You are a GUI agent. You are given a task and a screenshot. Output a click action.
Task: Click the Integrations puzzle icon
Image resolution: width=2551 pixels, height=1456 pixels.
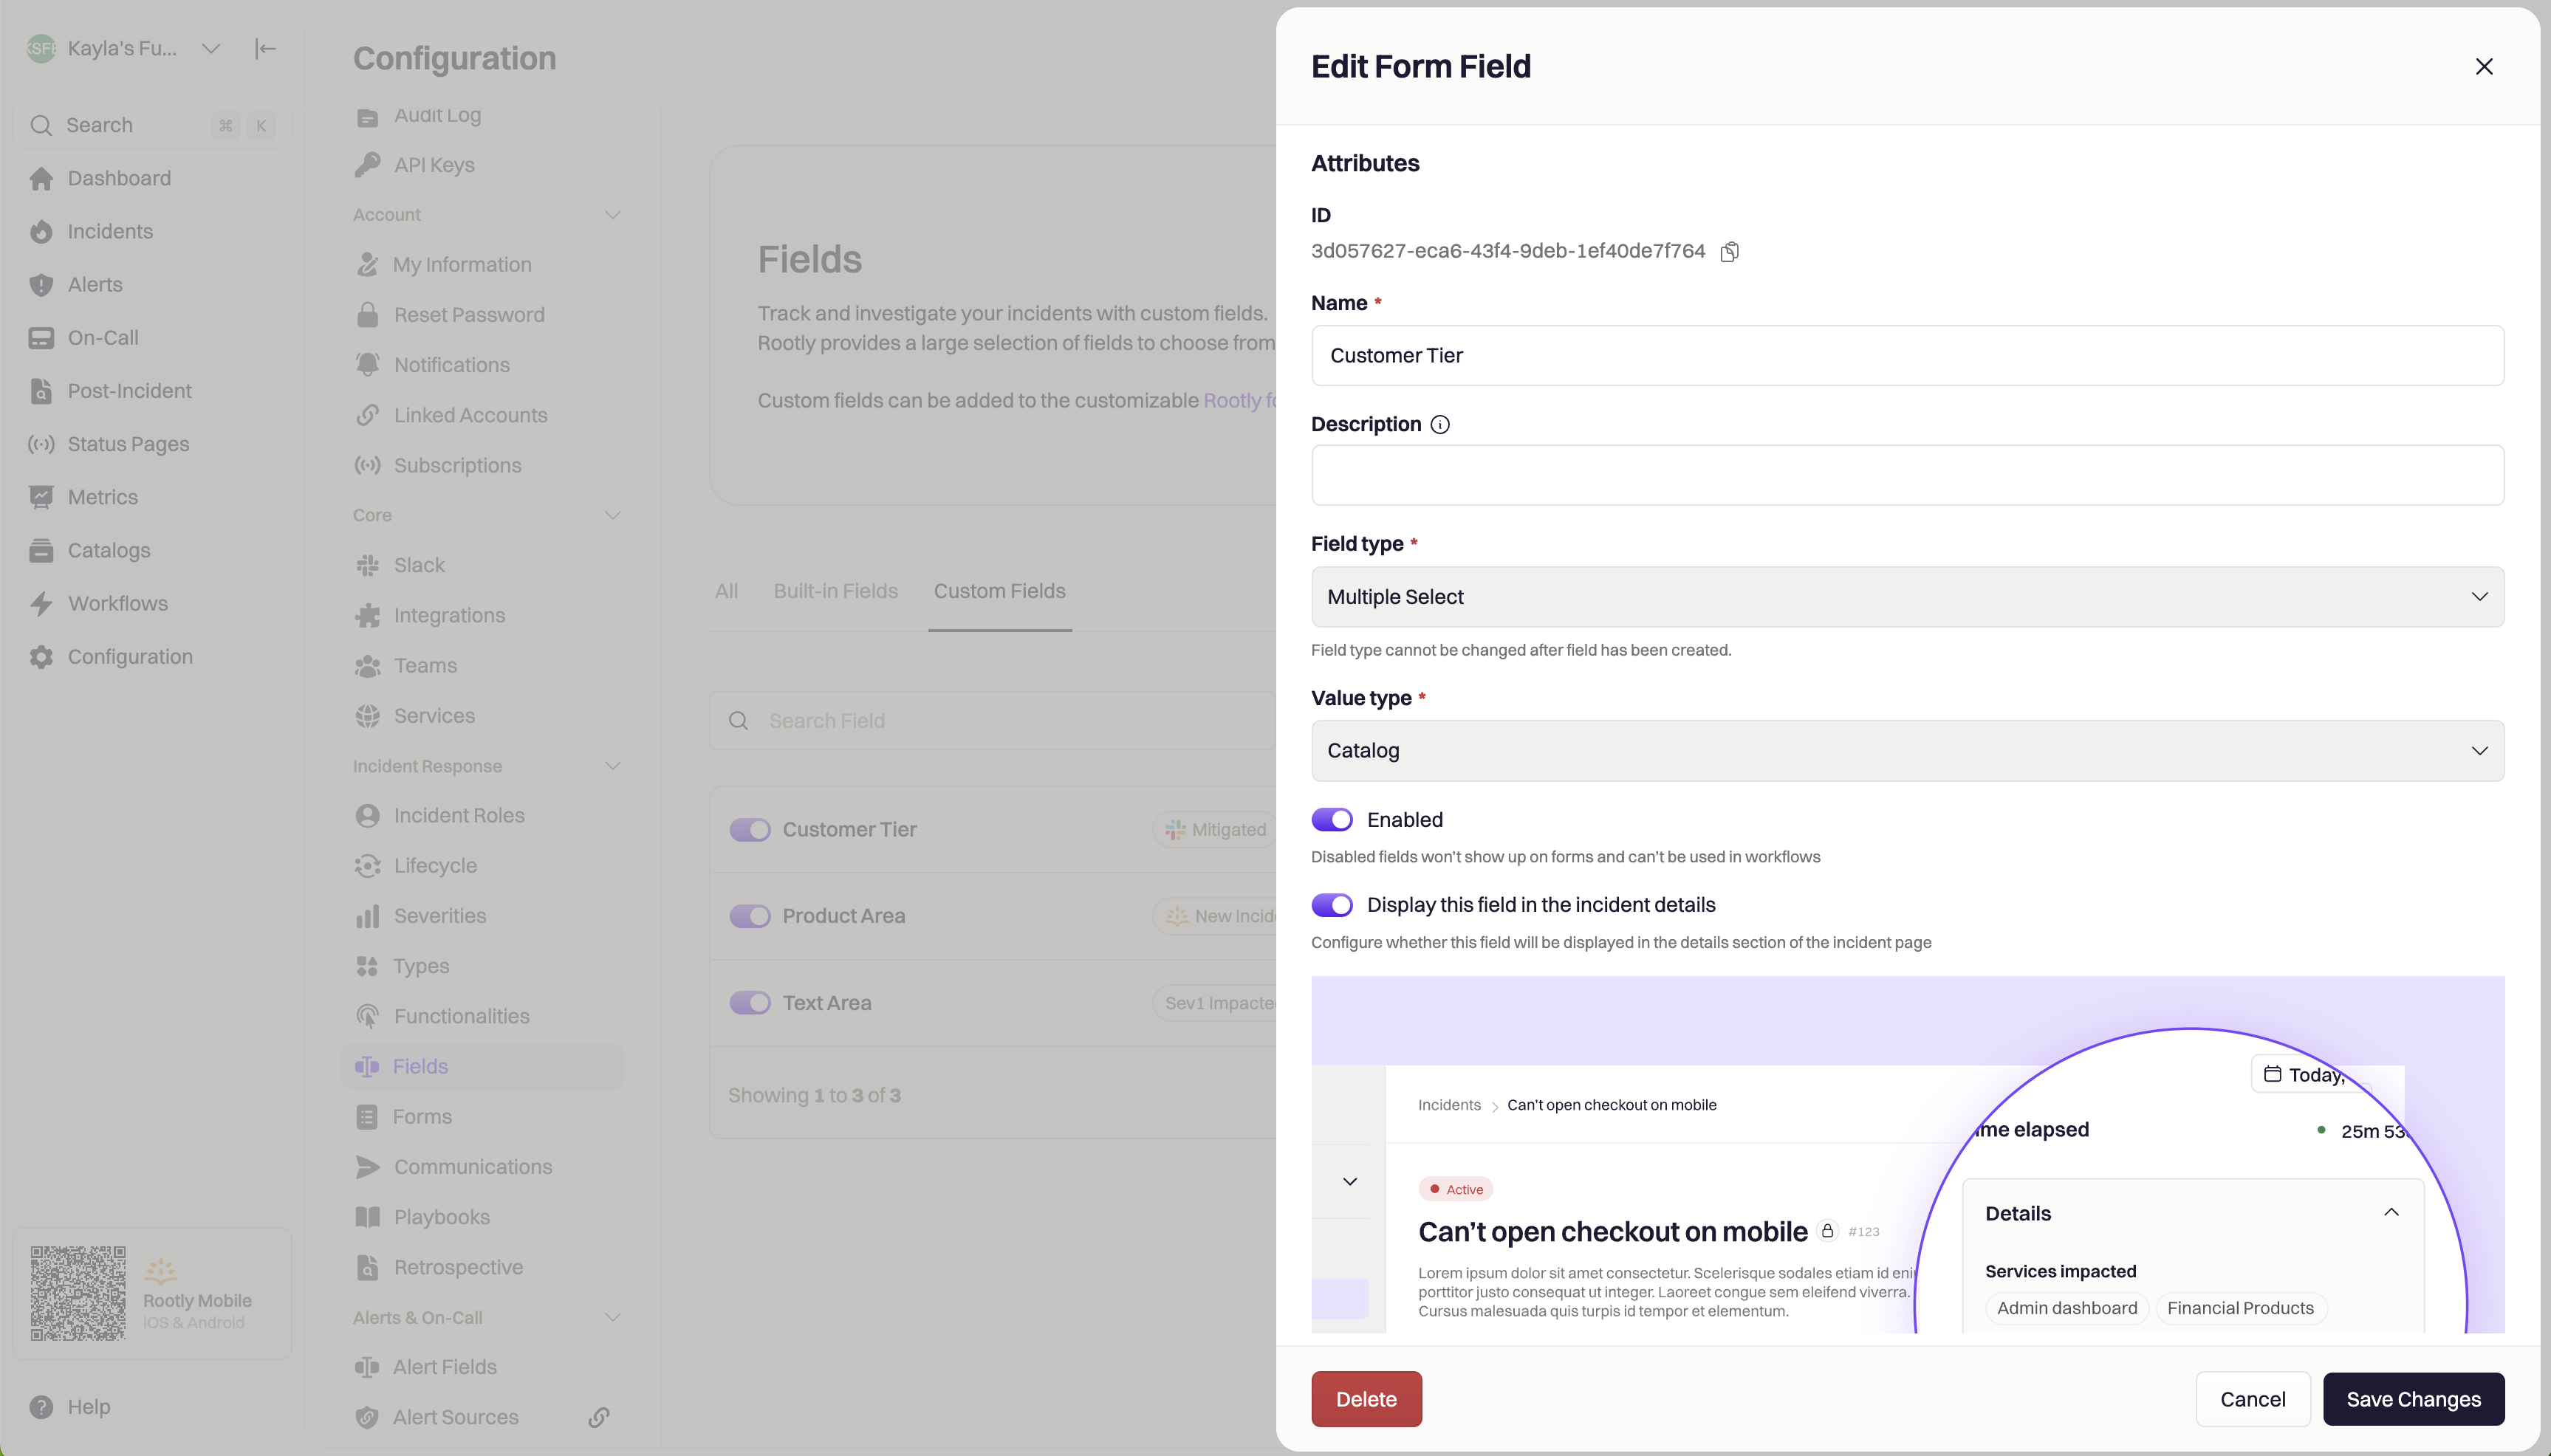coord(367,616)
